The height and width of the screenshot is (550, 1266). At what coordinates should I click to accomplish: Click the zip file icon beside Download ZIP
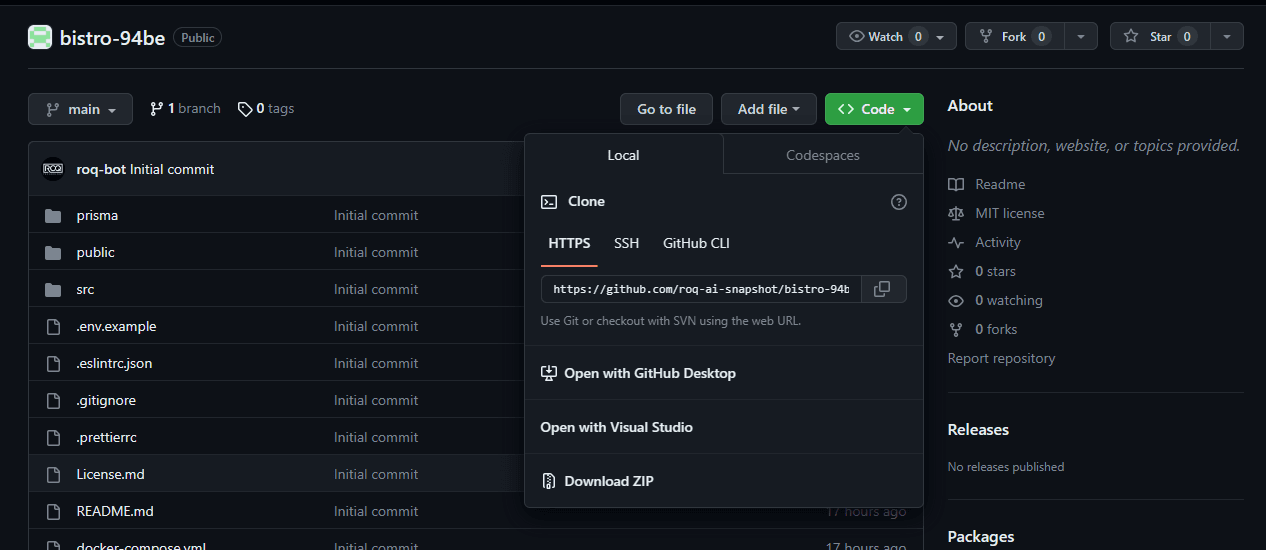[x=549, y=481]
